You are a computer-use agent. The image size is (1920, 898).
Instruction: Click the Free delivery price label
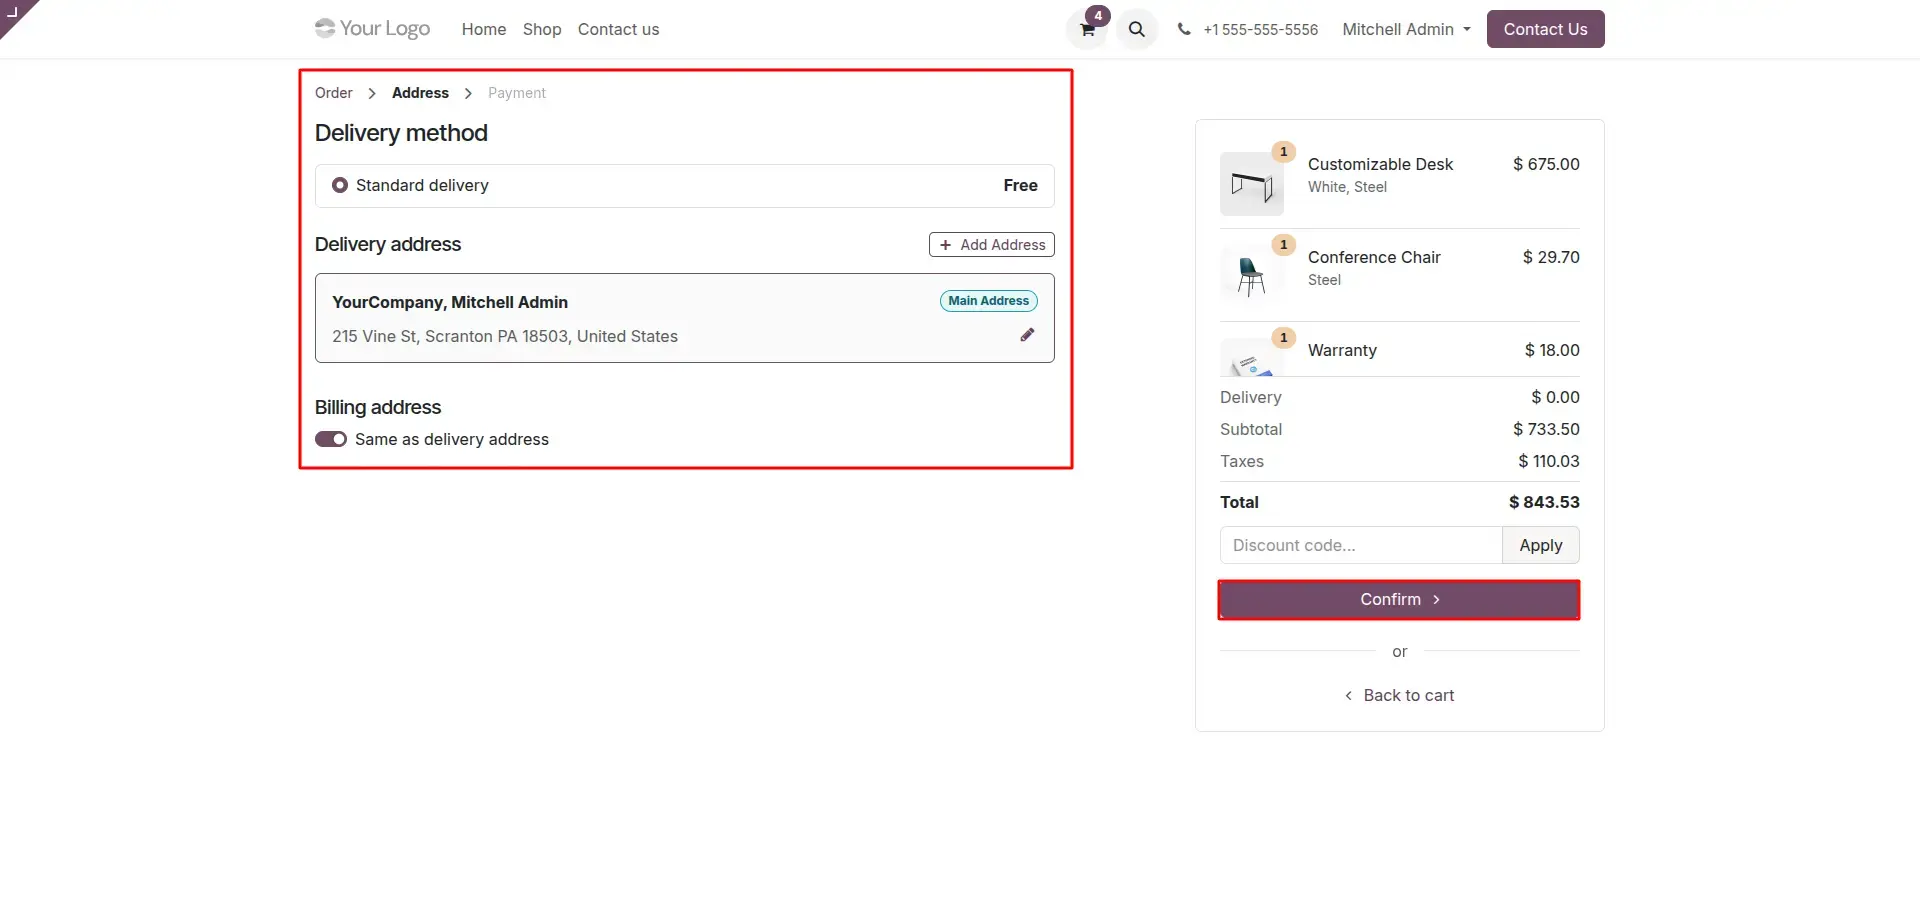coord(1020,185)
